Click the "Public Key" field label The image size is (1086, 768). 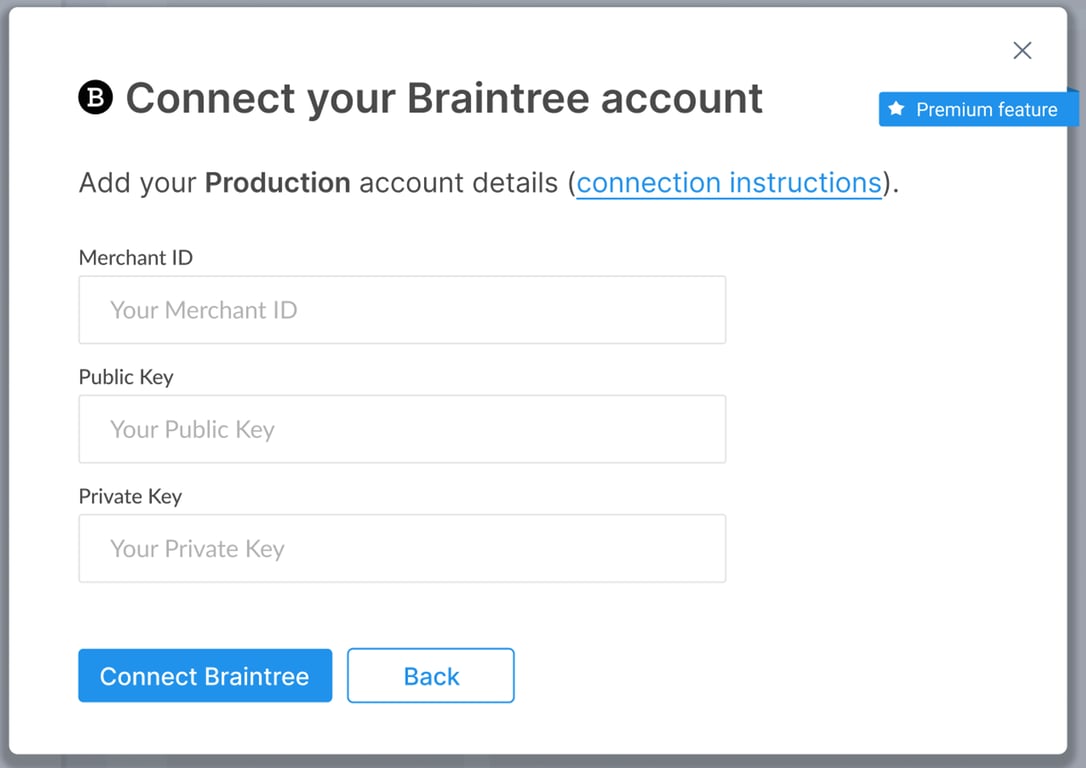point(126,377)
